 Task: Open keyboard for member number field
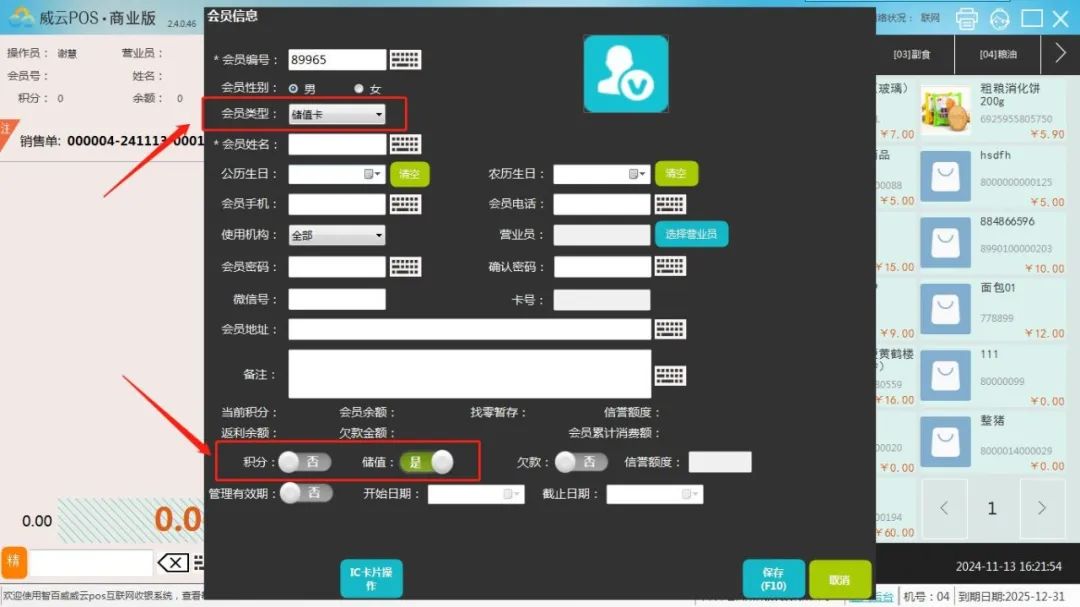tap(405, 59)
